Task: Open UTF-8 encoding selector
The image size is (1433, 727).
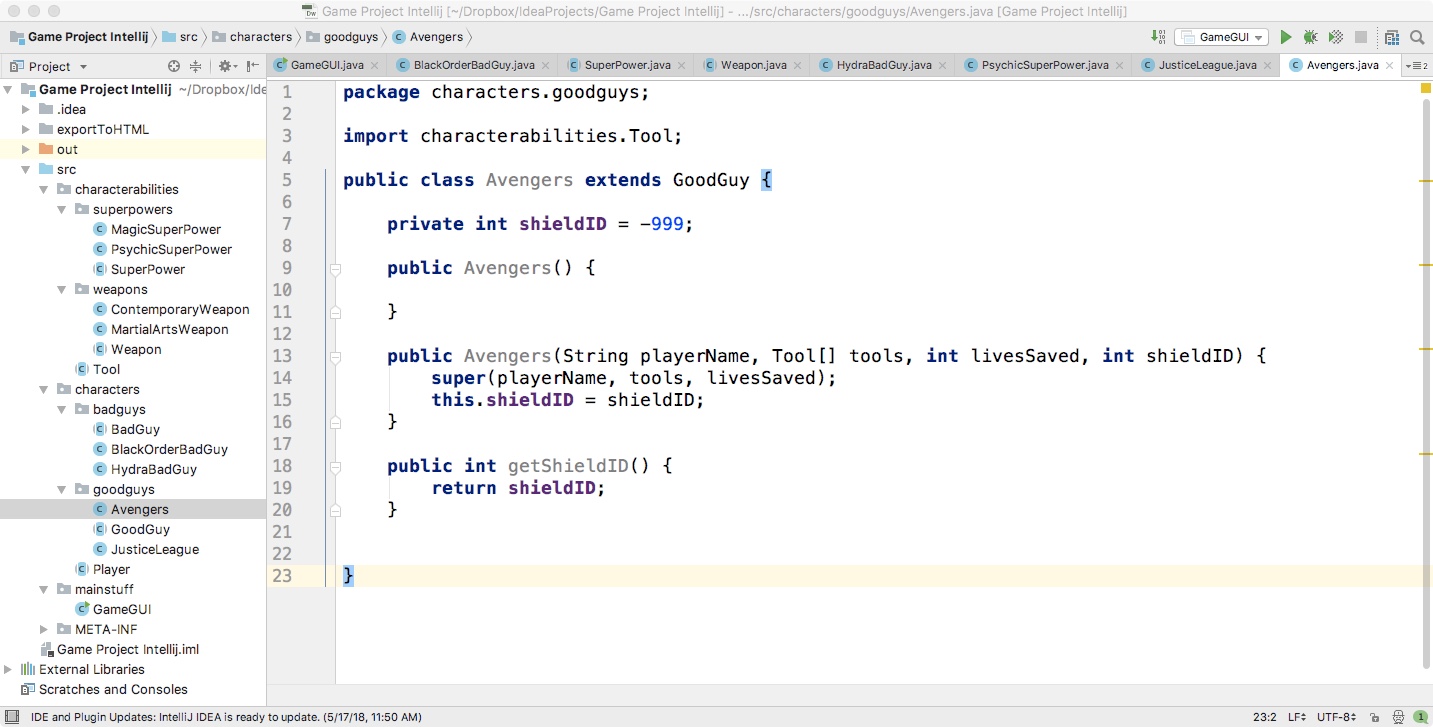Action: 1336,717
